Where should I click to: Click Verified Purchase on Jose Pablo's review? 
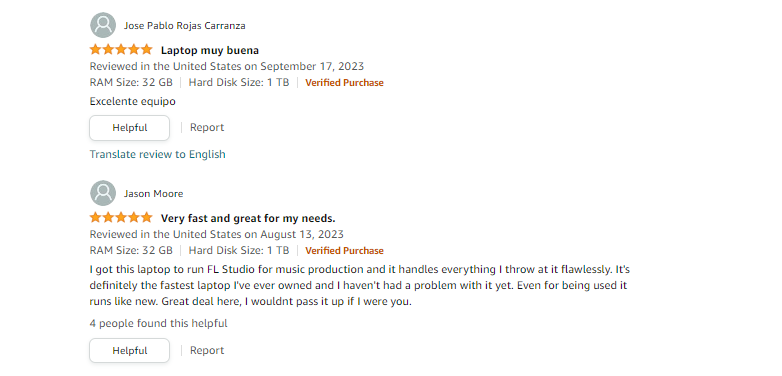[344, 83]
